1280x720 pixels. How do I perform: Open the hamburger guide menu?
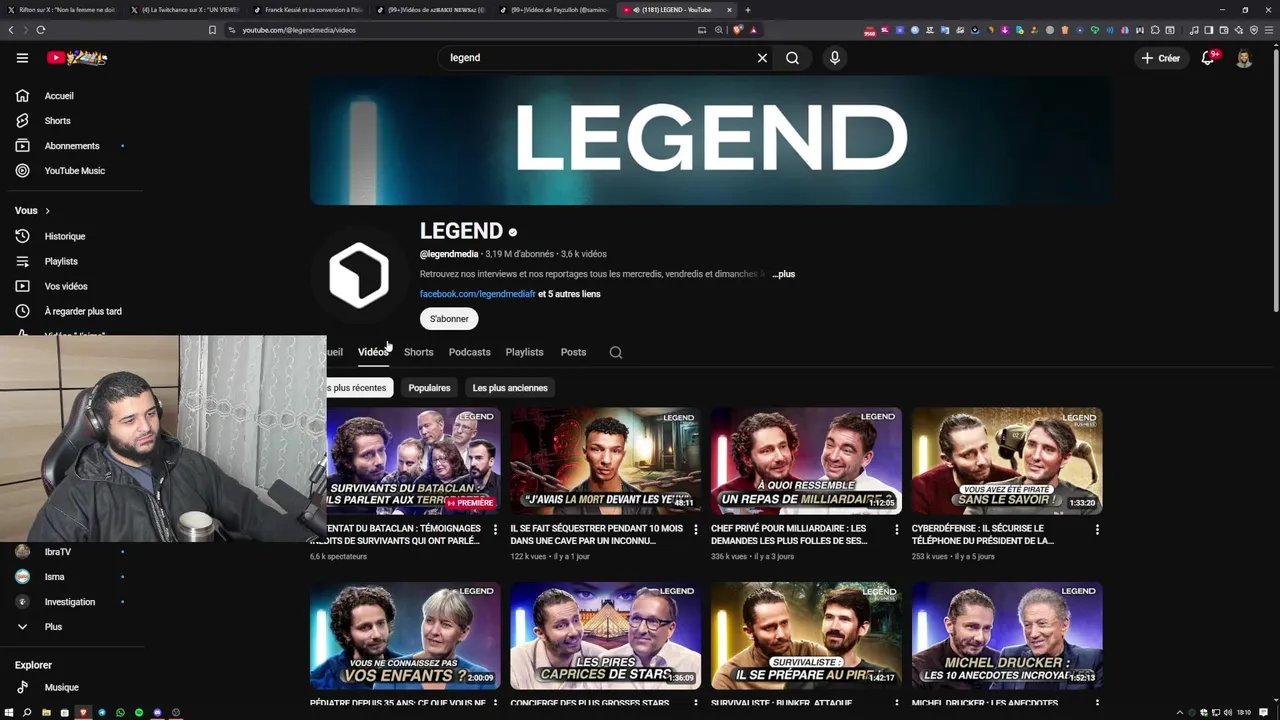click(22, 58)
